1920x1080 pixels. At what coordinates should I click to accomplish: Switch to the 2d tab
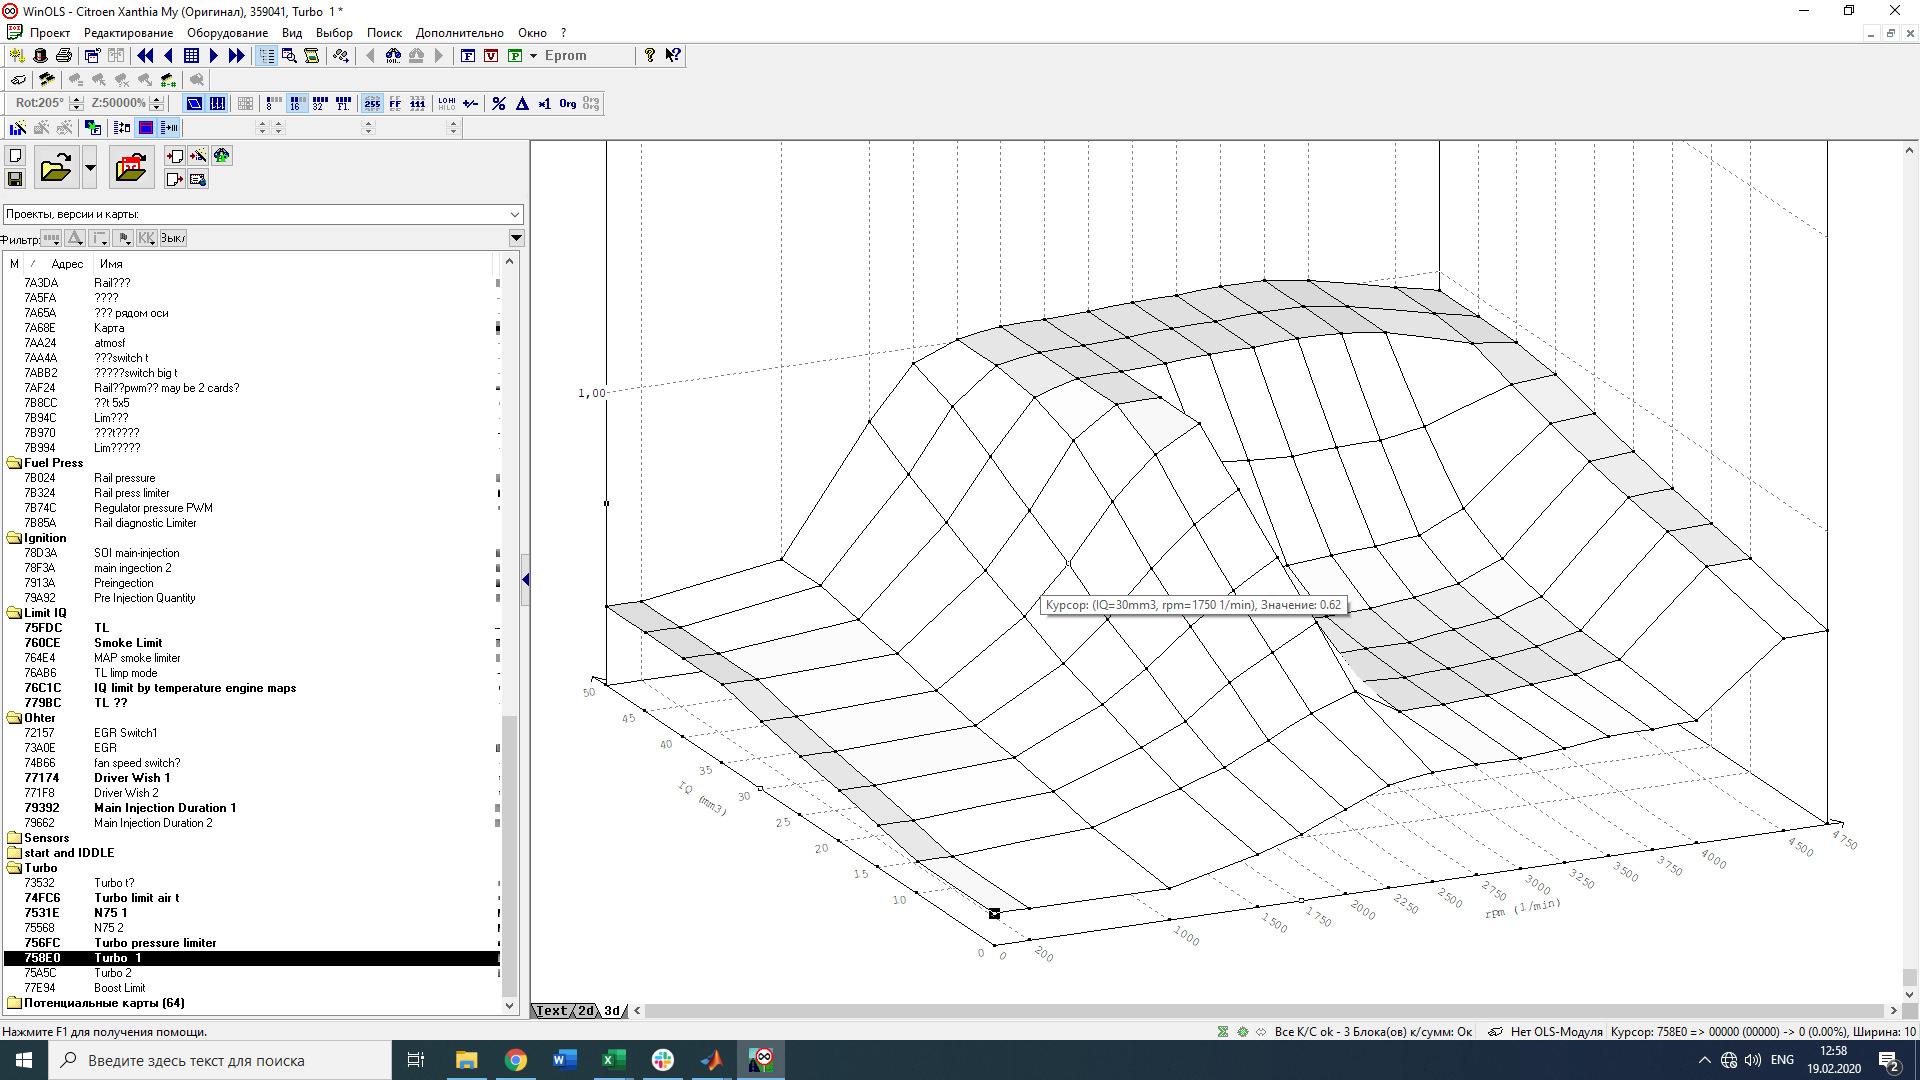click(586, 1011)
